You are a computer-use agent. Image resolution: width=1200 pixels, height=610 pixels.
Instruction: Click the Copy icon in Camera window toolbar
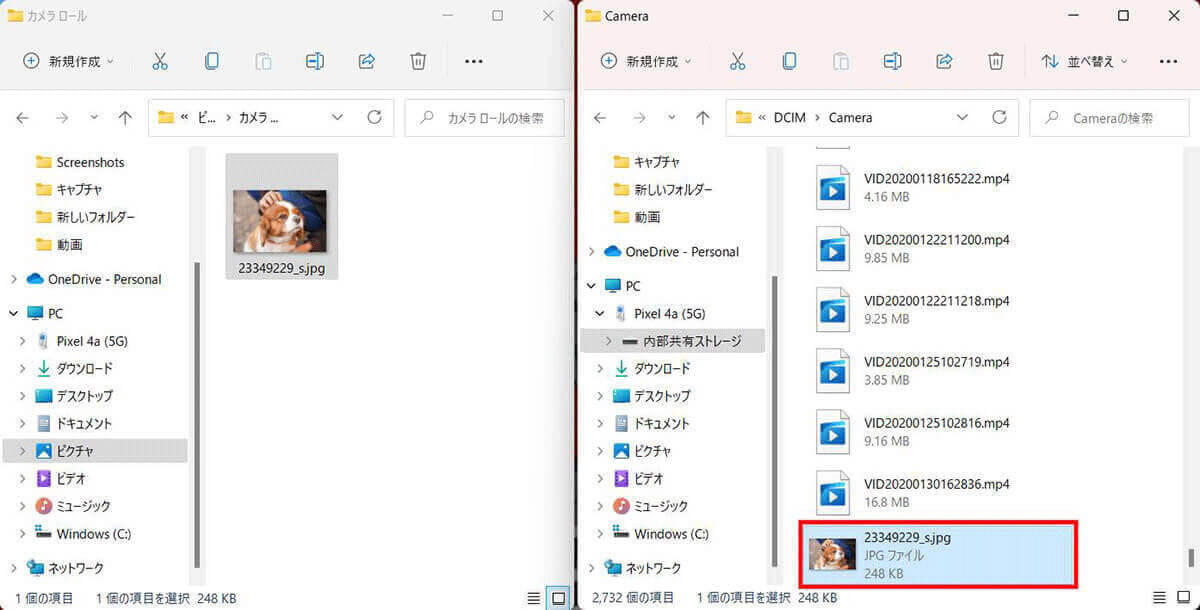pyautogui.click(x=790, y=61)
